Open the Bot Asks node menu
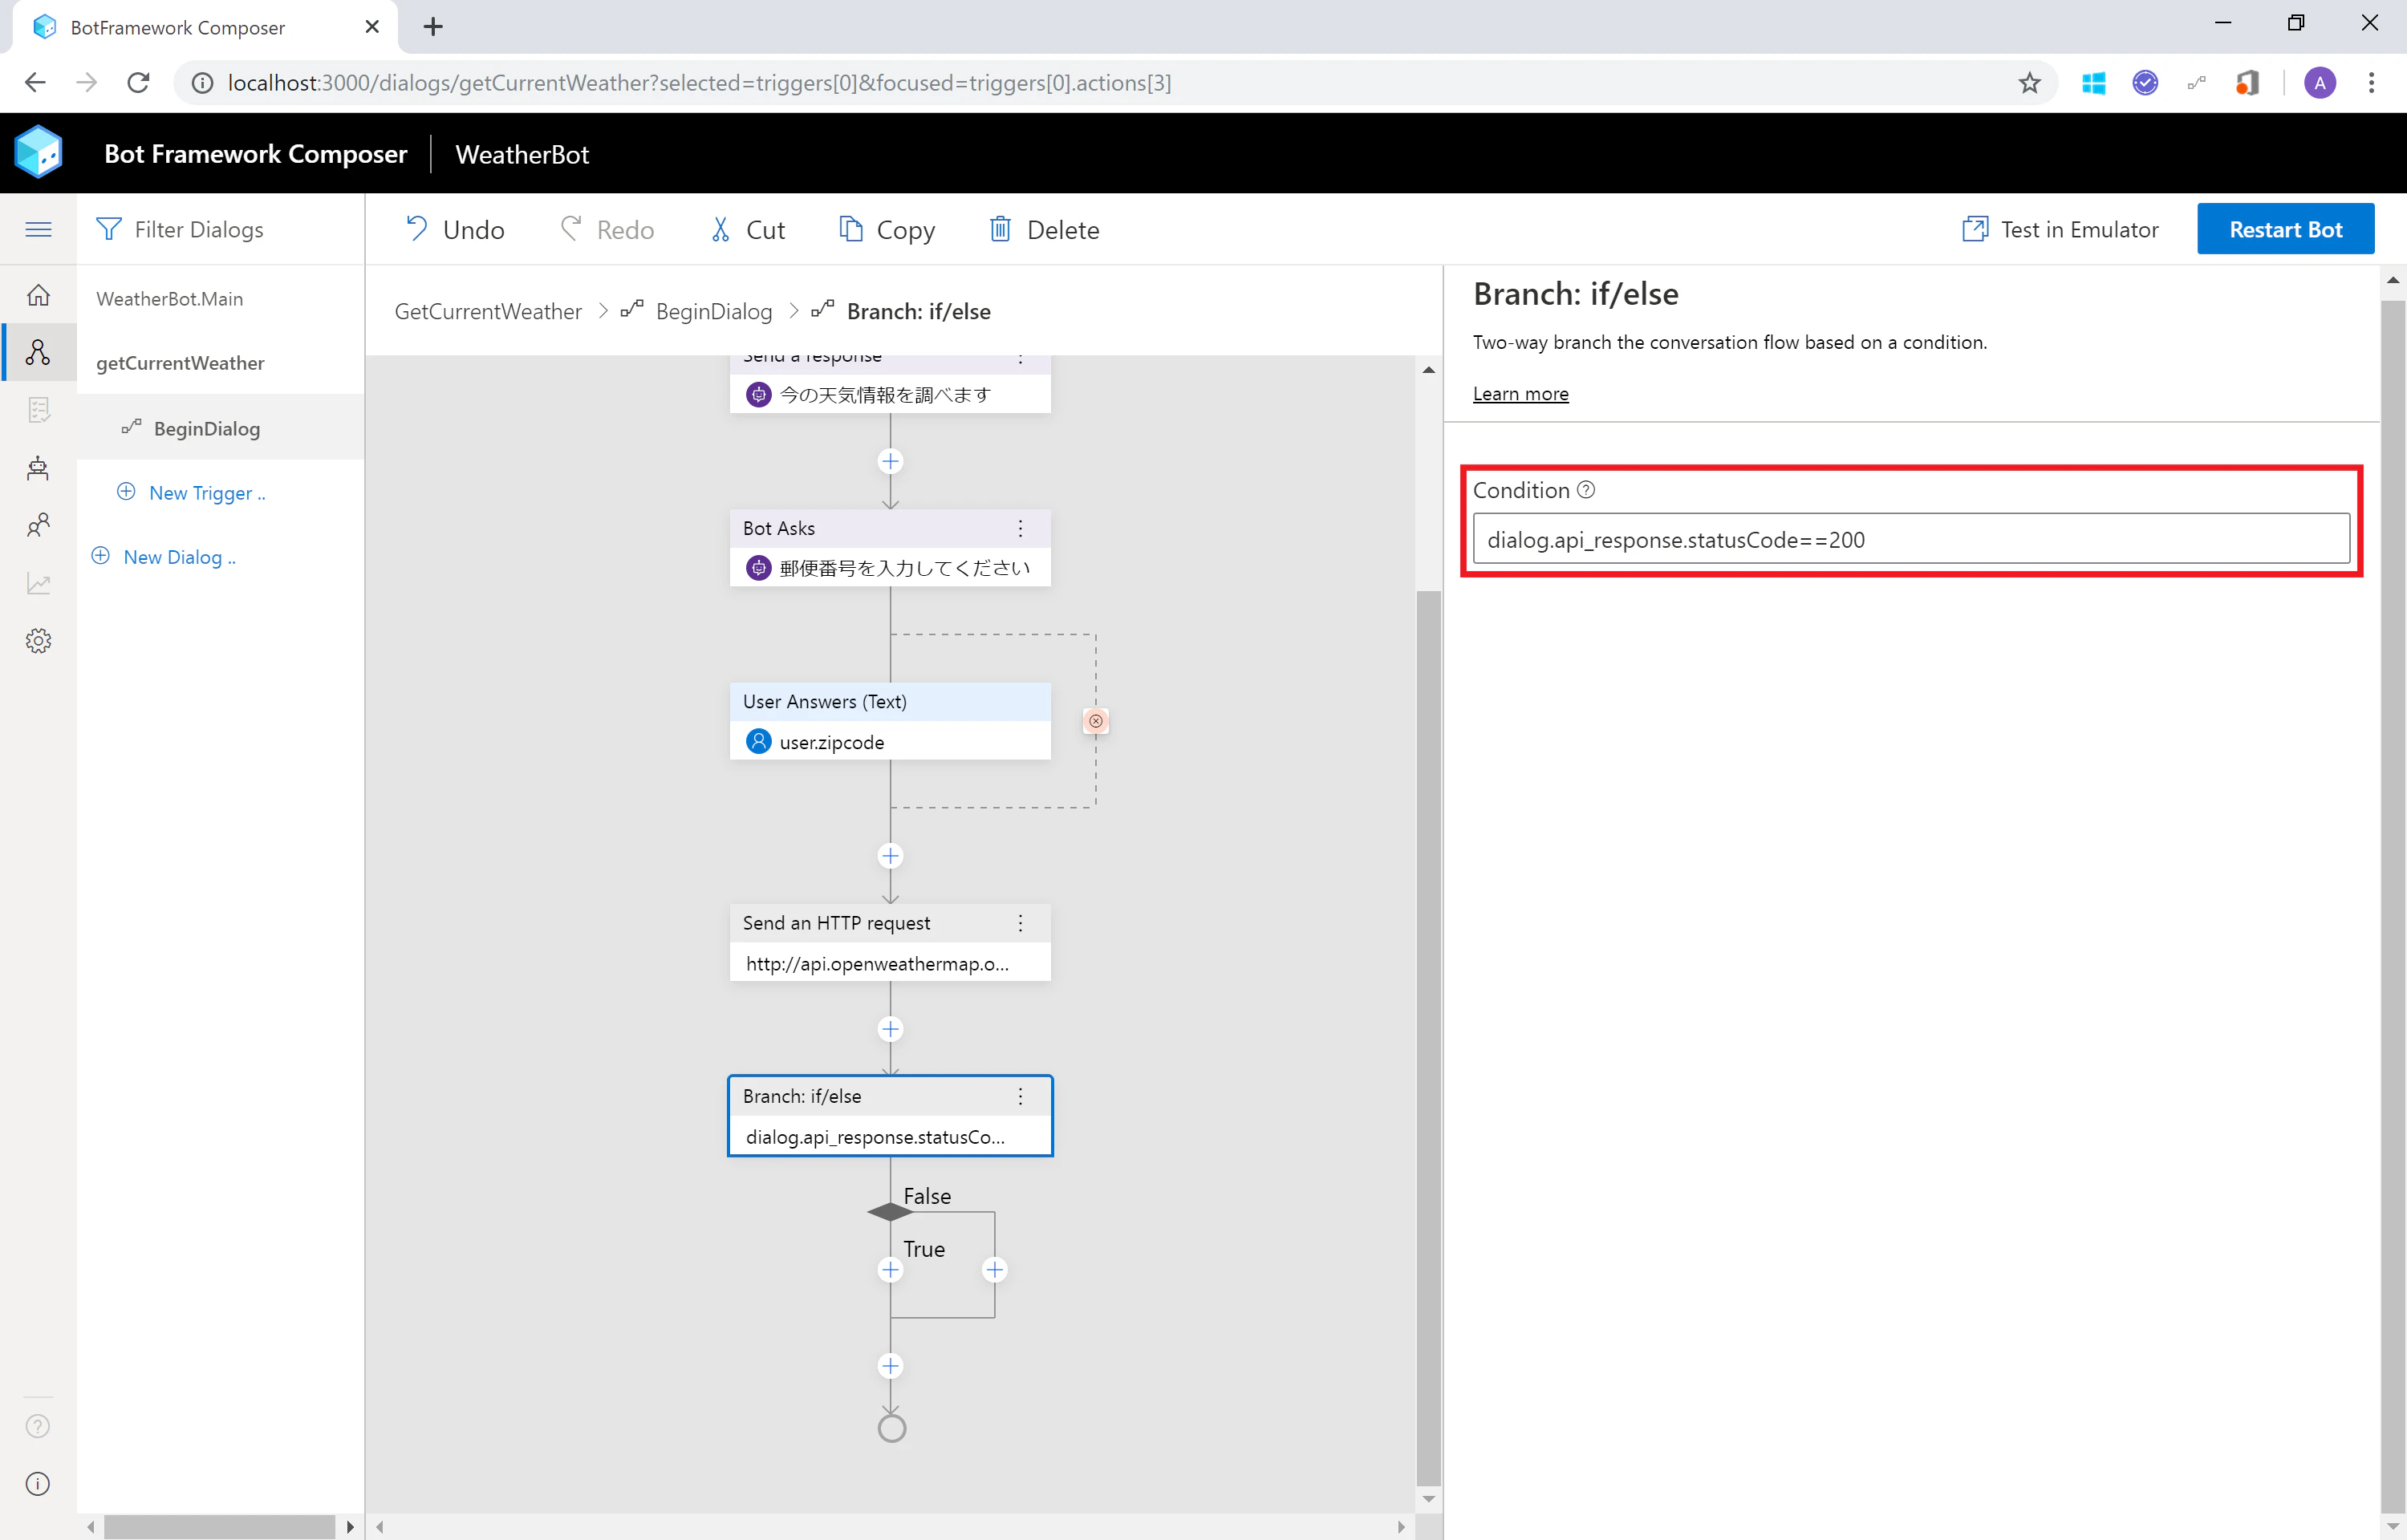This screenshot has width=2407, height=1540. click(1020, 529)
